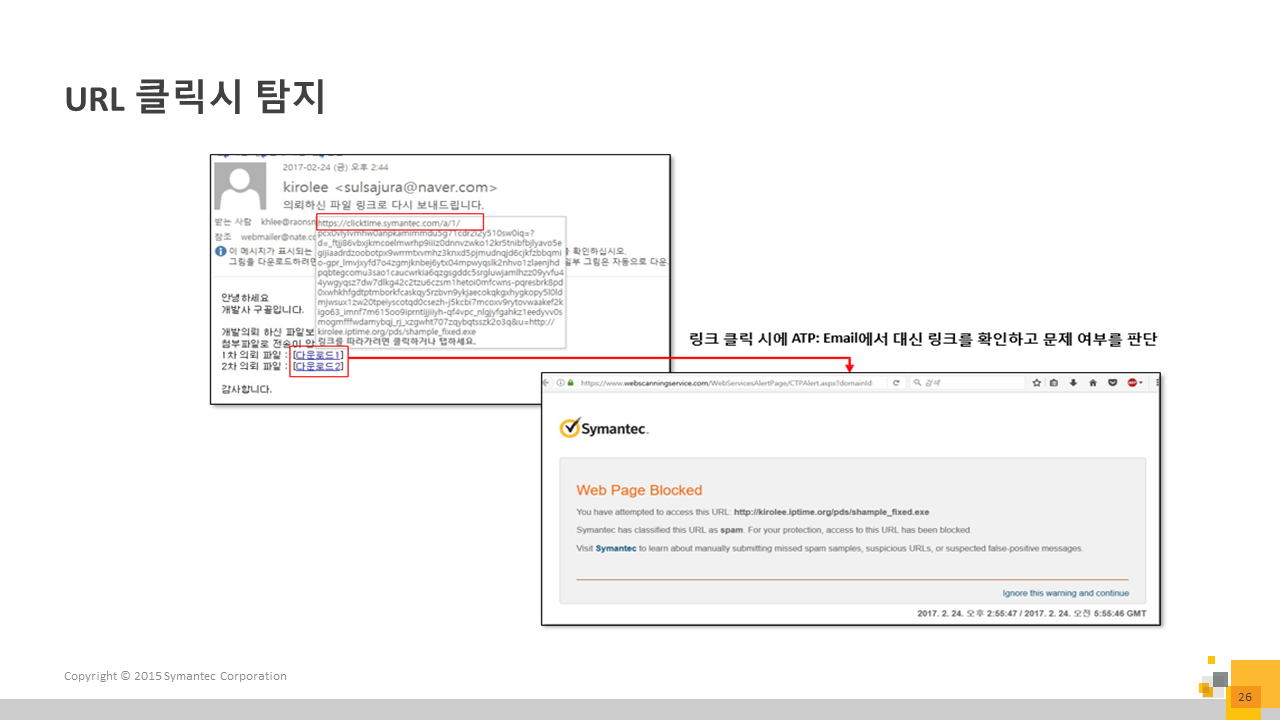The width and height of the screenshot is (1280, 720).
Task: Click the sender's gray avatar picture
Action: [242, 187]
